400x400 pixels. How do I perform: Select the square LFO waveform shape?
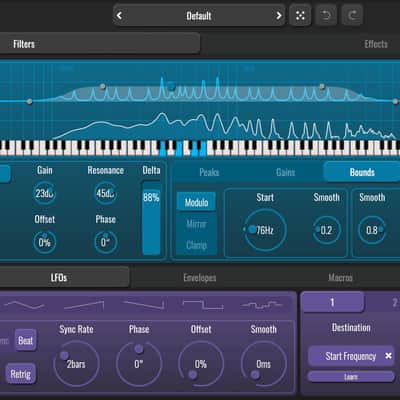[203, 305]
